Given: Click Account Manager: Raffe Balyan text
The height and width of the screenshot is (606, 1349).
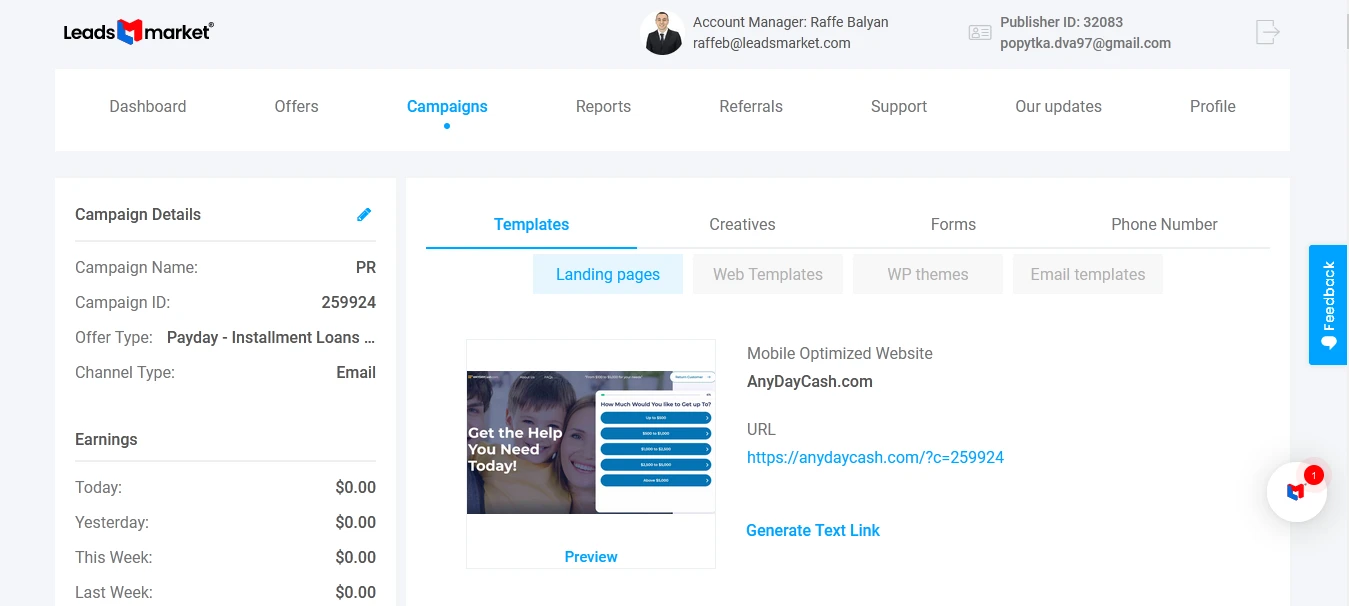Looking at the screenshot, I should tap(790, 22).
